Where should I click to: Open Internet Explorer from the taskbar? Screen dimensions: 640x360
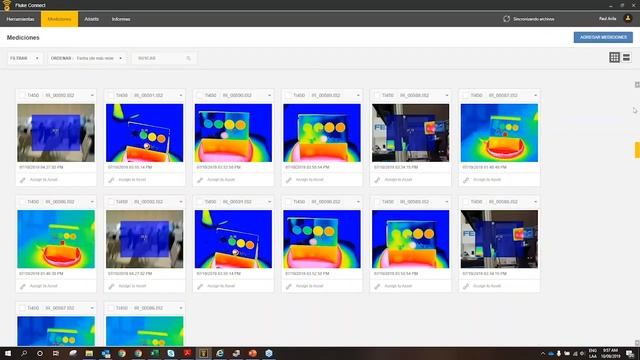coord(220,353)
